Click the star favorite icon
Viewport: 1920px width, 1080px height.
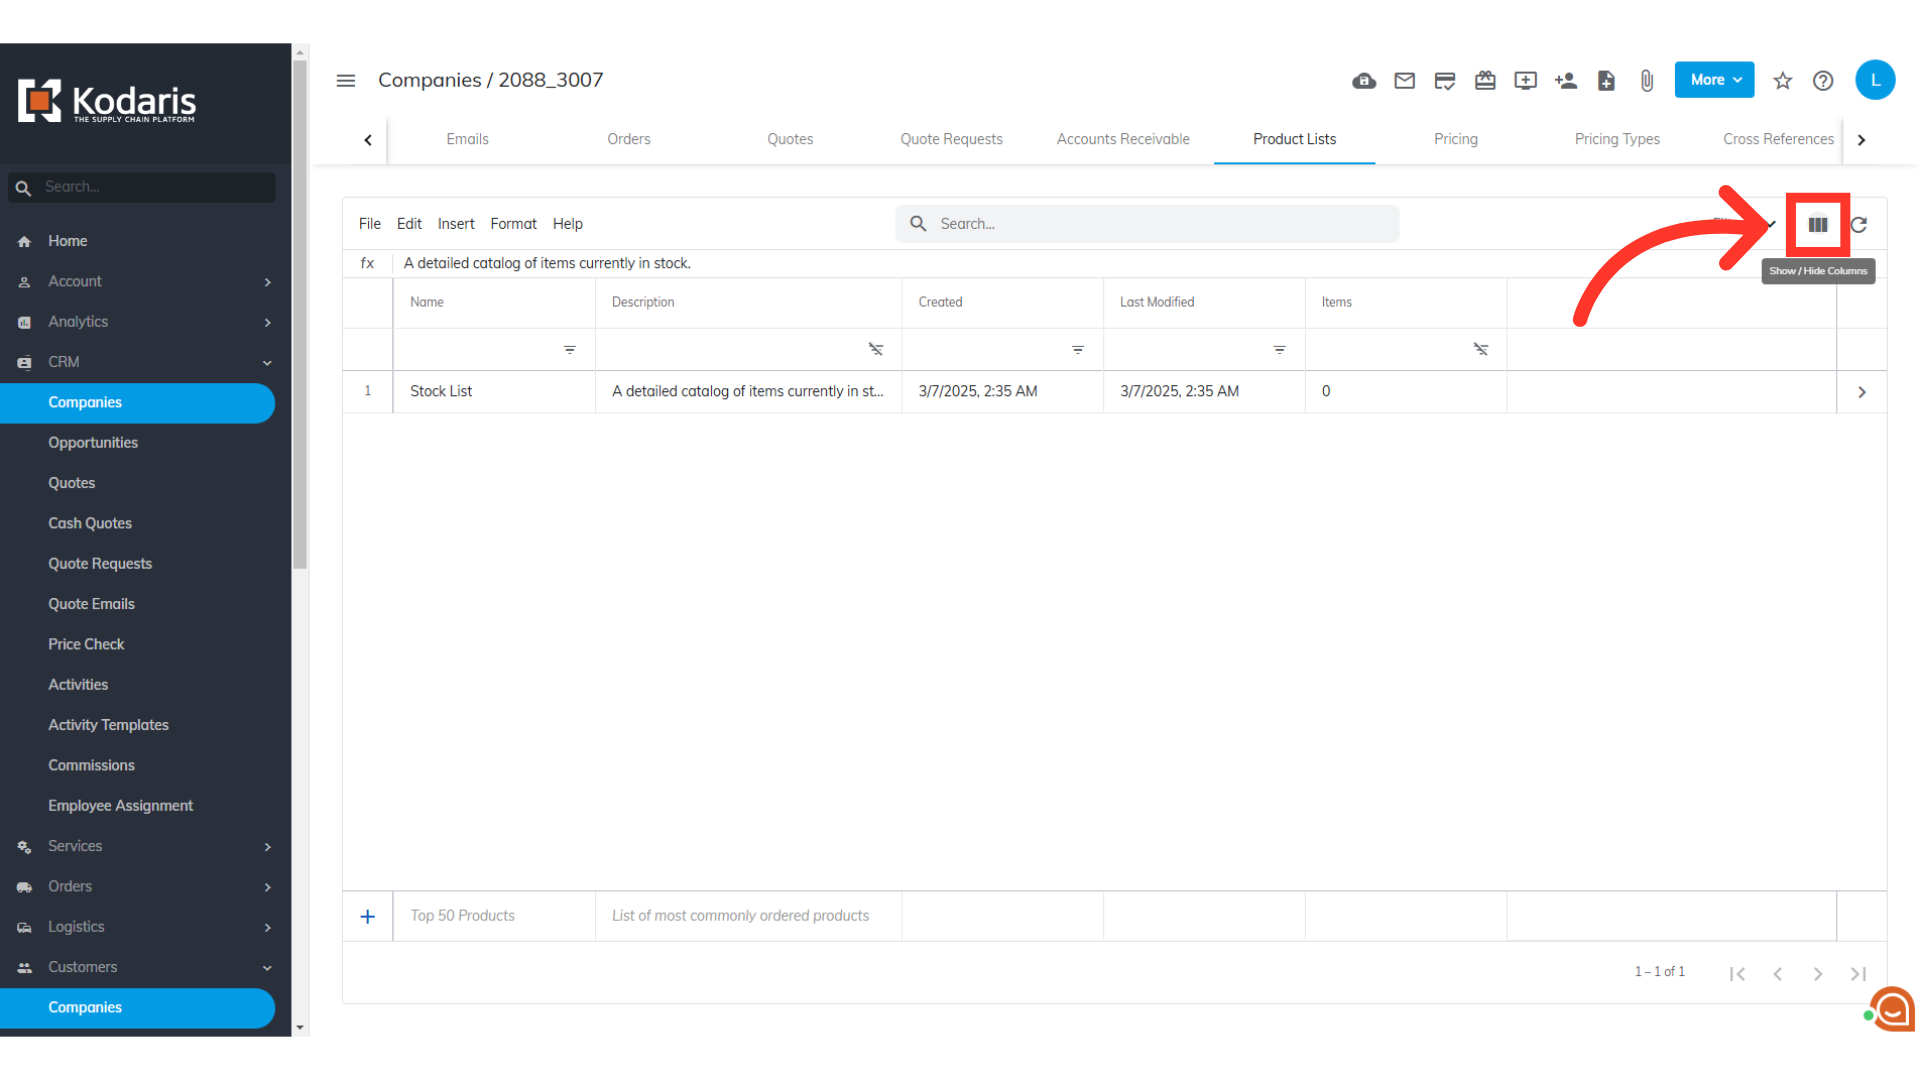pyautogui.click(x=1782, y=81)
